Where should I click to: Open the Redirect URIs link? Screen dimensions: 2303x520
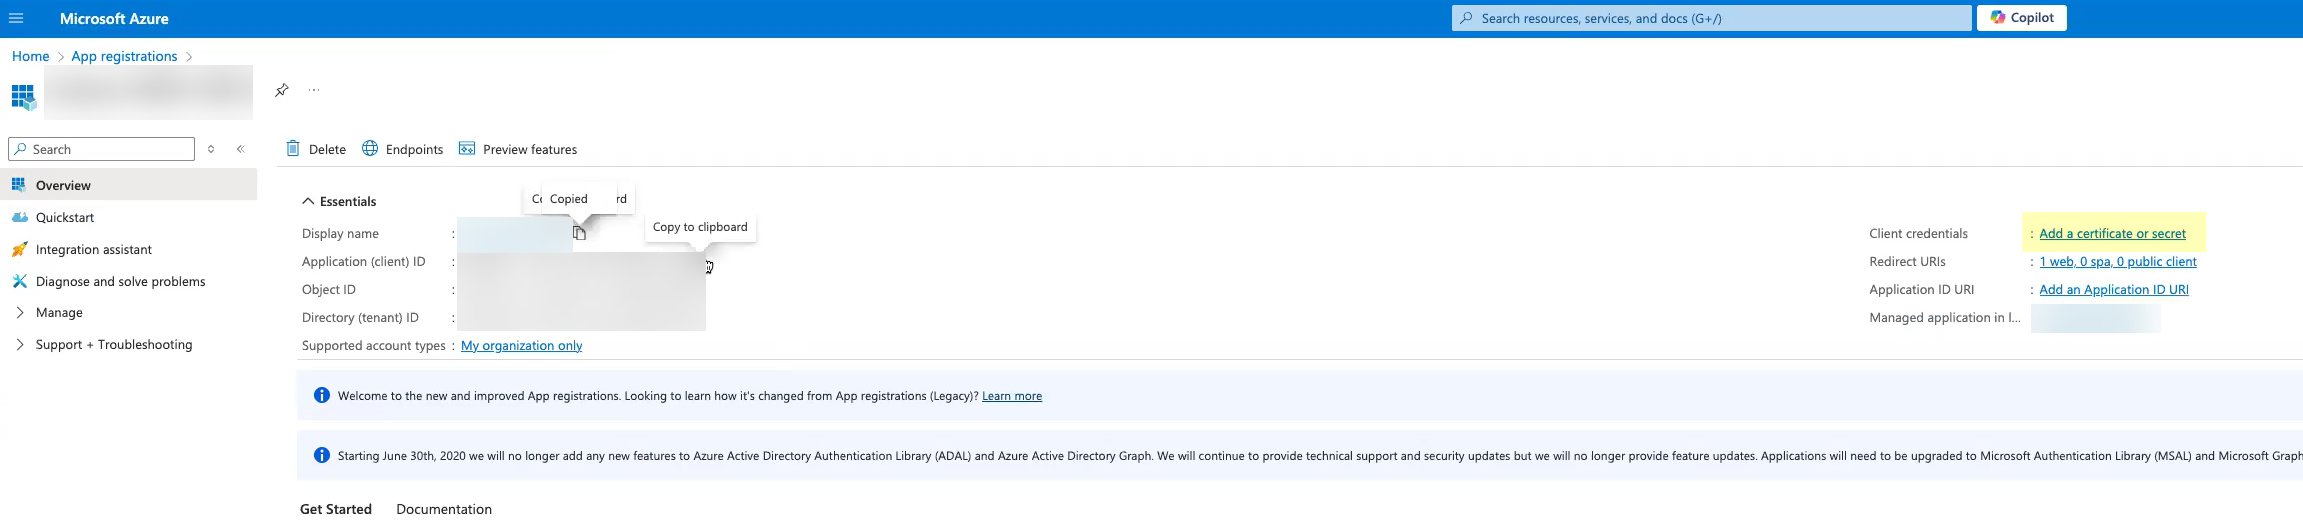click(2118, 262)
